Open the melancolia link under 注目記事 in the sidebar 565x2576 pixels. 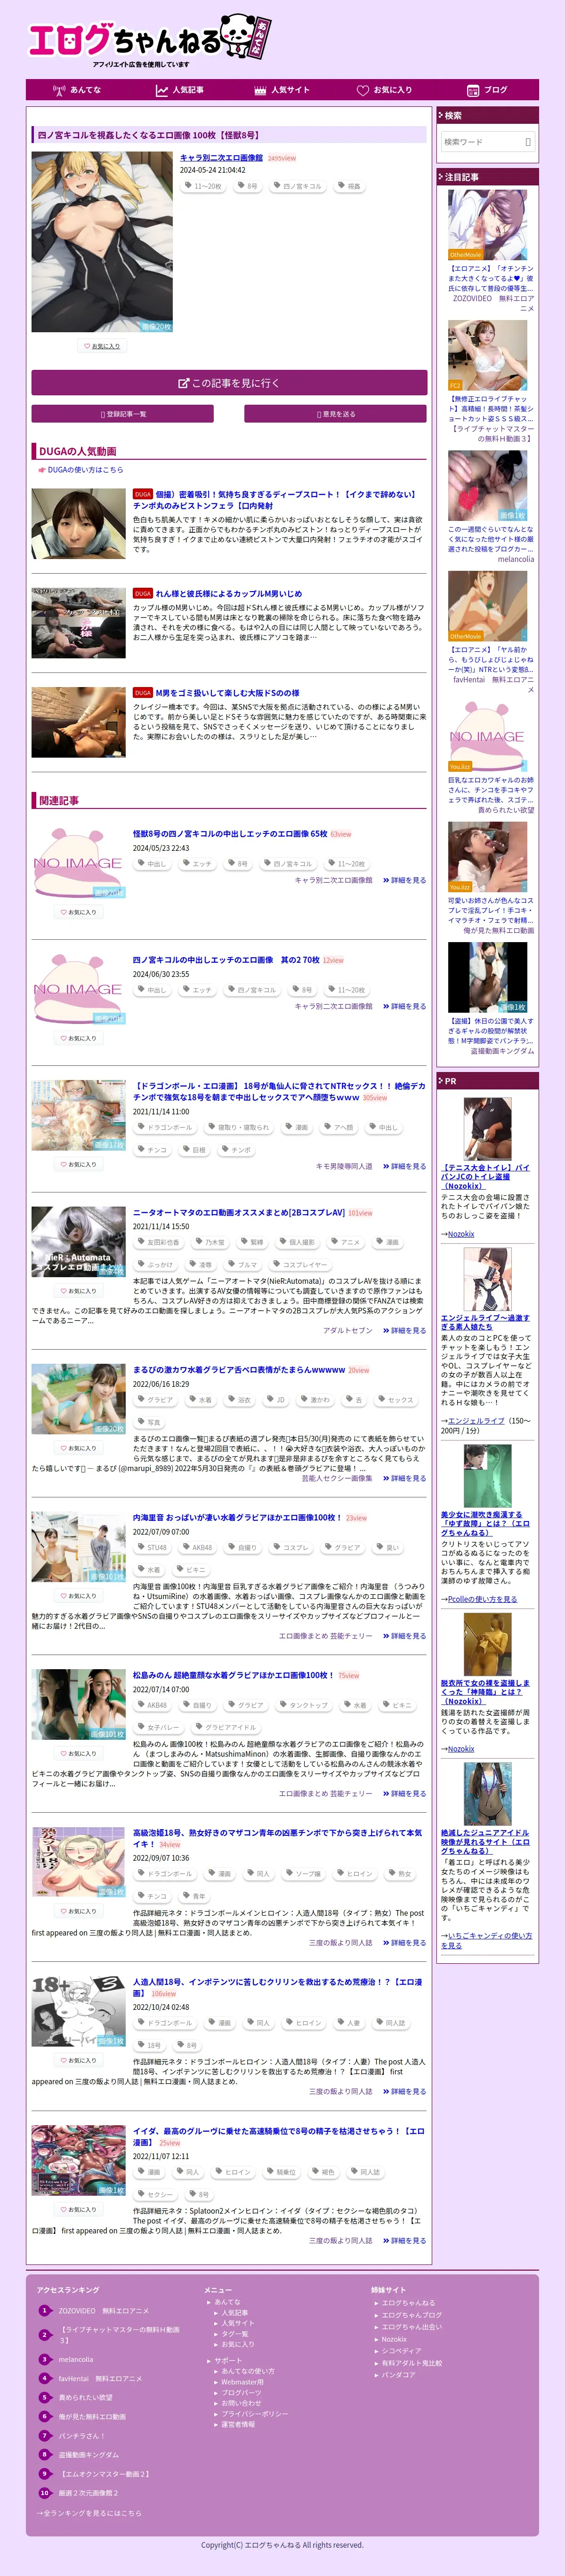(x=516, y=559)
